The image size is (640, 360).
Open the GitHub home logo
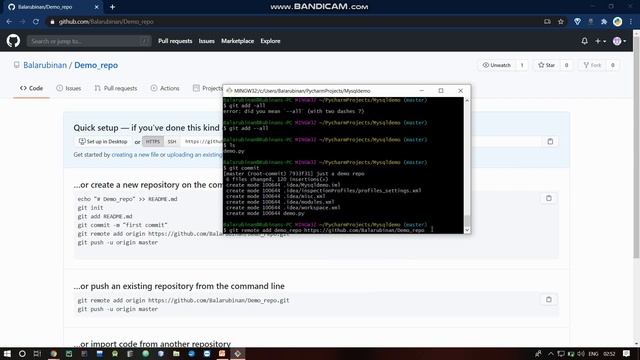[13, 41]
